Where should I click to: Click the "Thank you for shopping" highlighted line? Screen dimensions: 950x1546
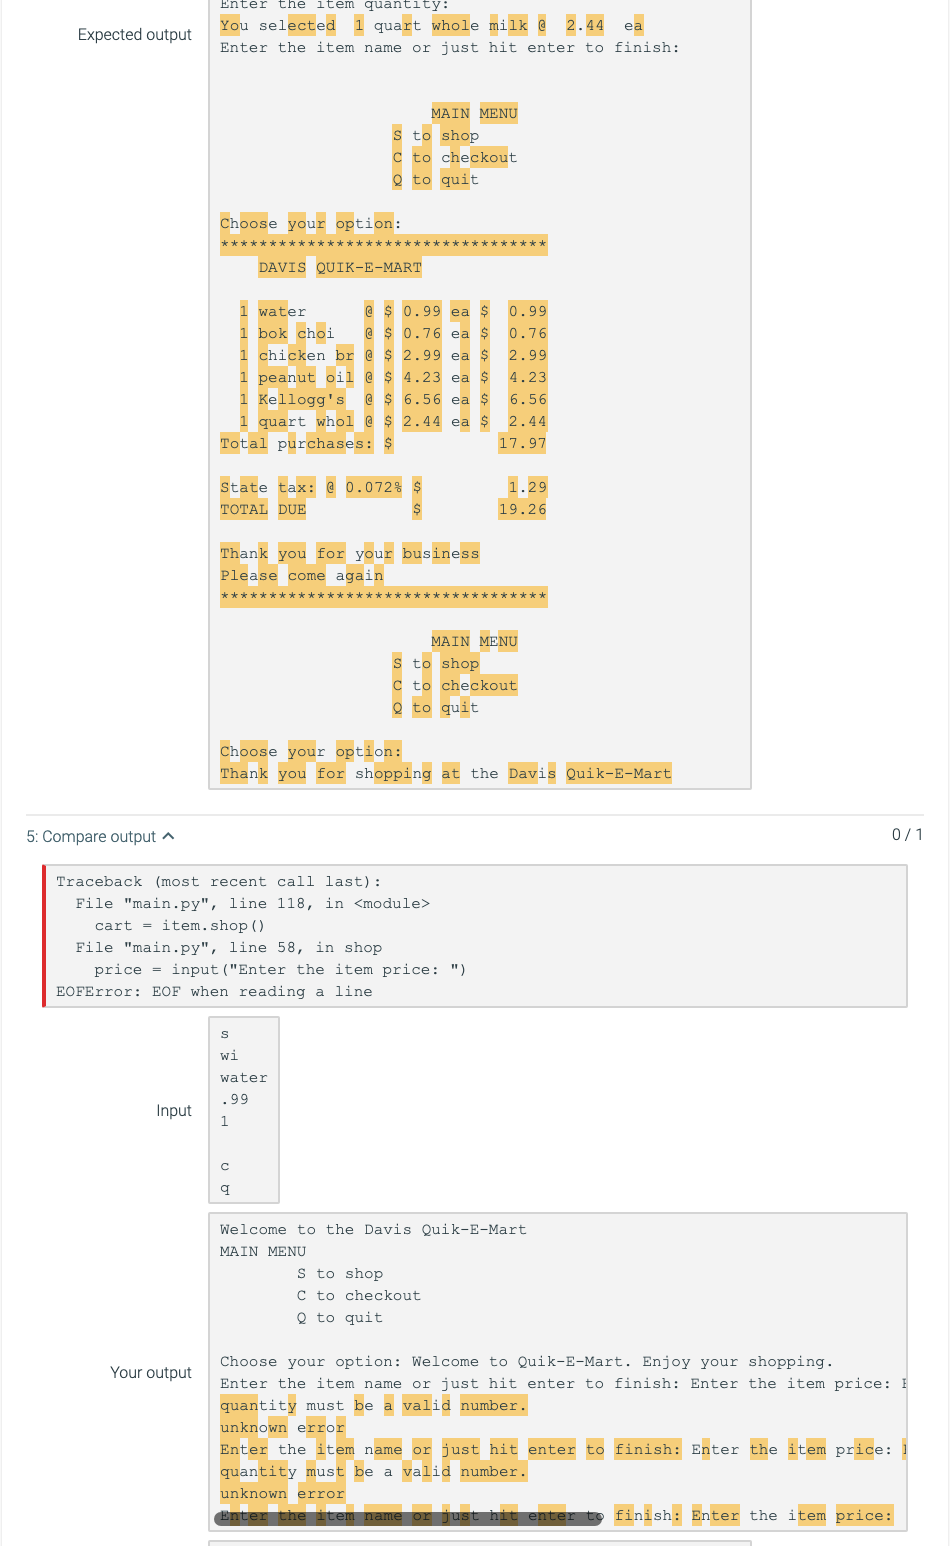pos(444,773)
